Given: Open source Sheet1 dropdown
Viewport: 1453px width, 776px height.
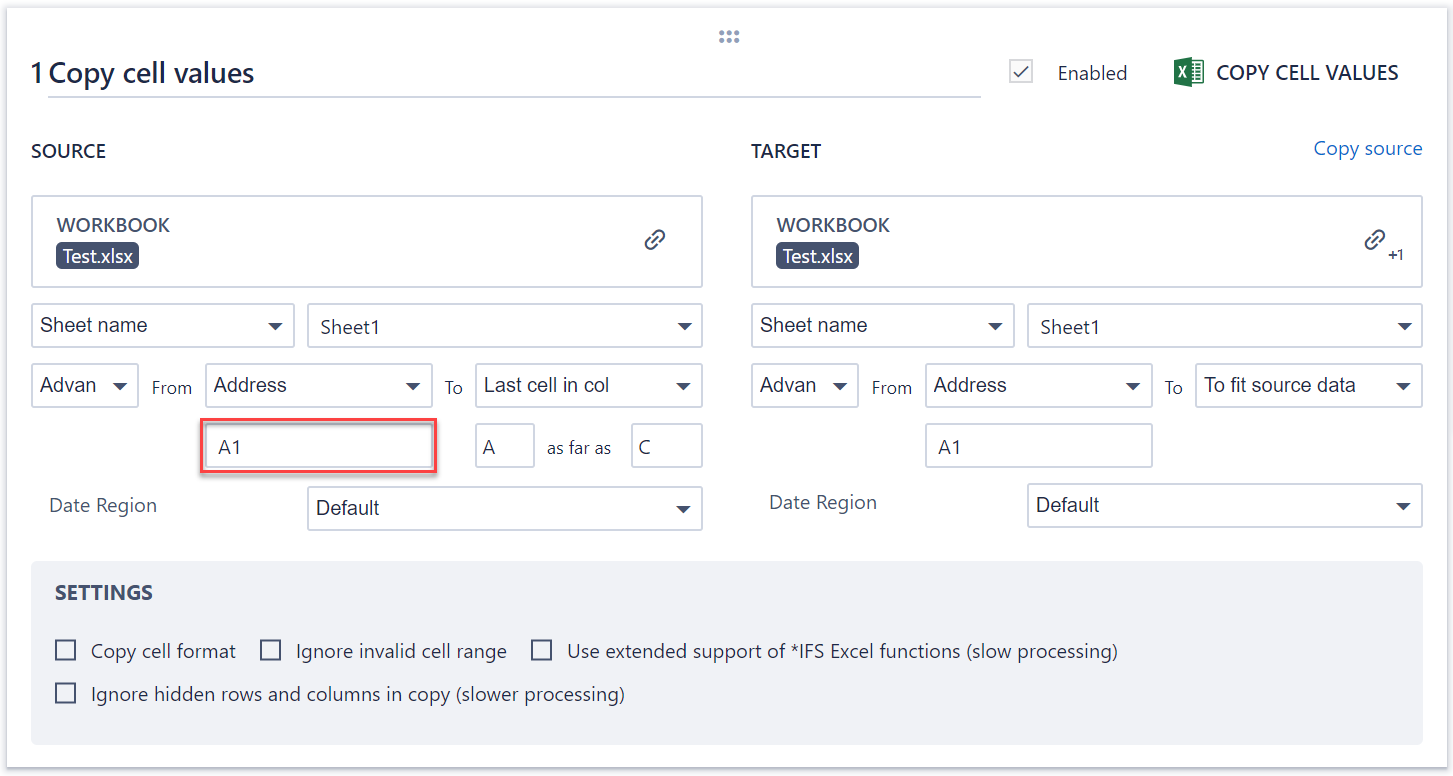Looking at the screenshot, I should coord(505,327).
